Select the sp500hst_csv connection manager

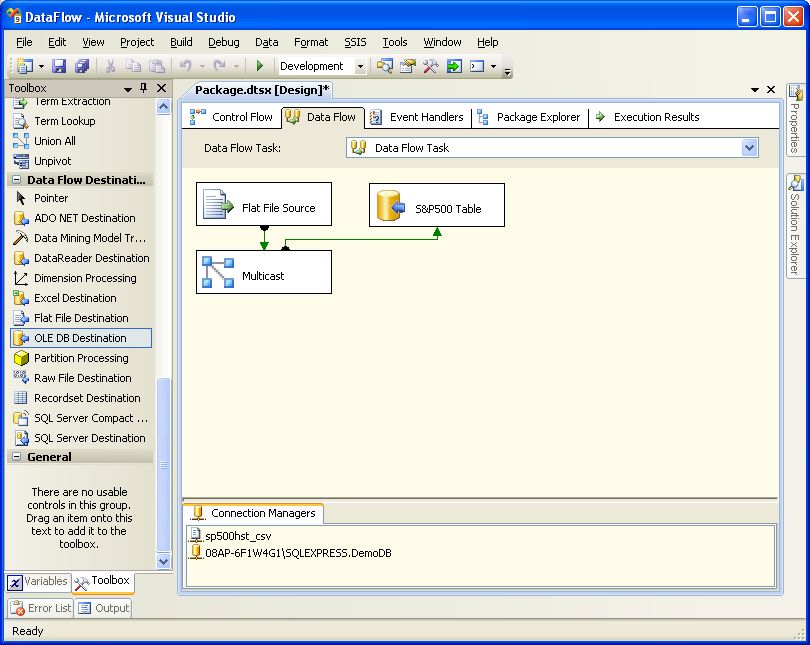pyautogui.click(x=230, y=536)
